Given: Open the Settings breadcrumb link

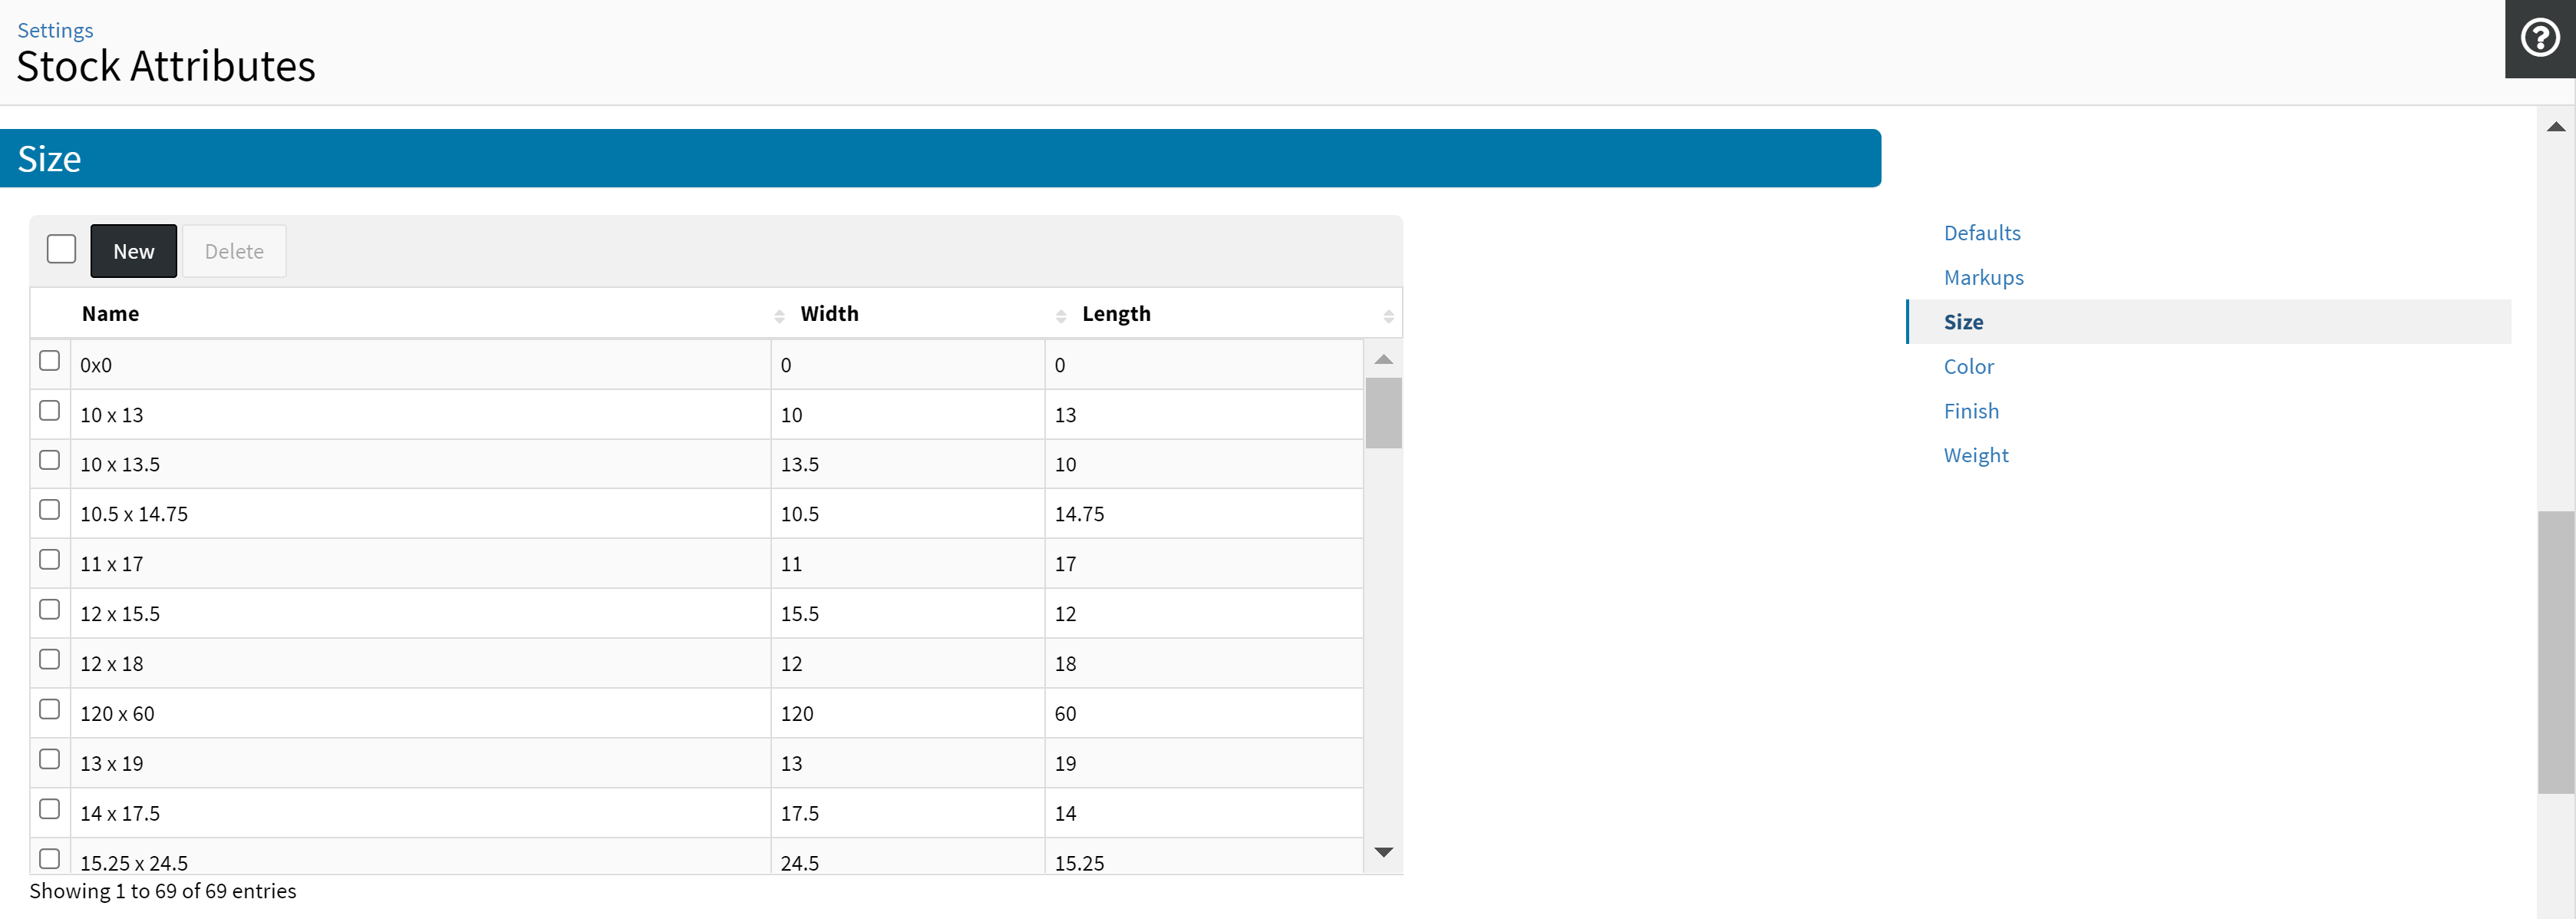Looking at the screenshot, I should tap(55, 30).
